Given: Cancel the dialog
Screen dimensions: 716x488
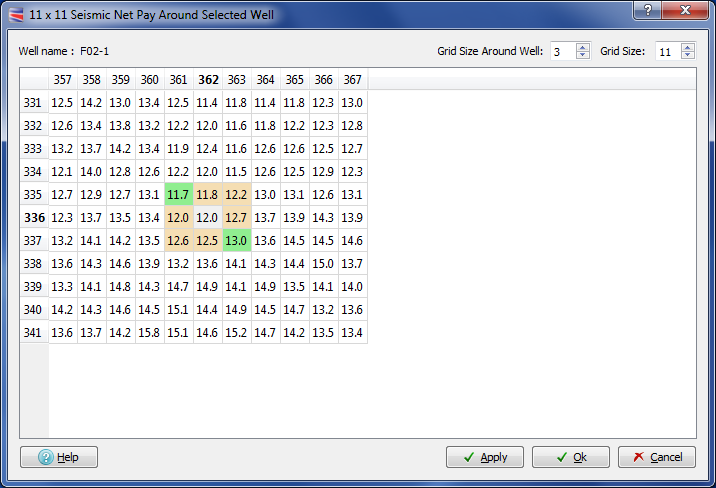Looking at the screenshot, I should click(657, 457).
